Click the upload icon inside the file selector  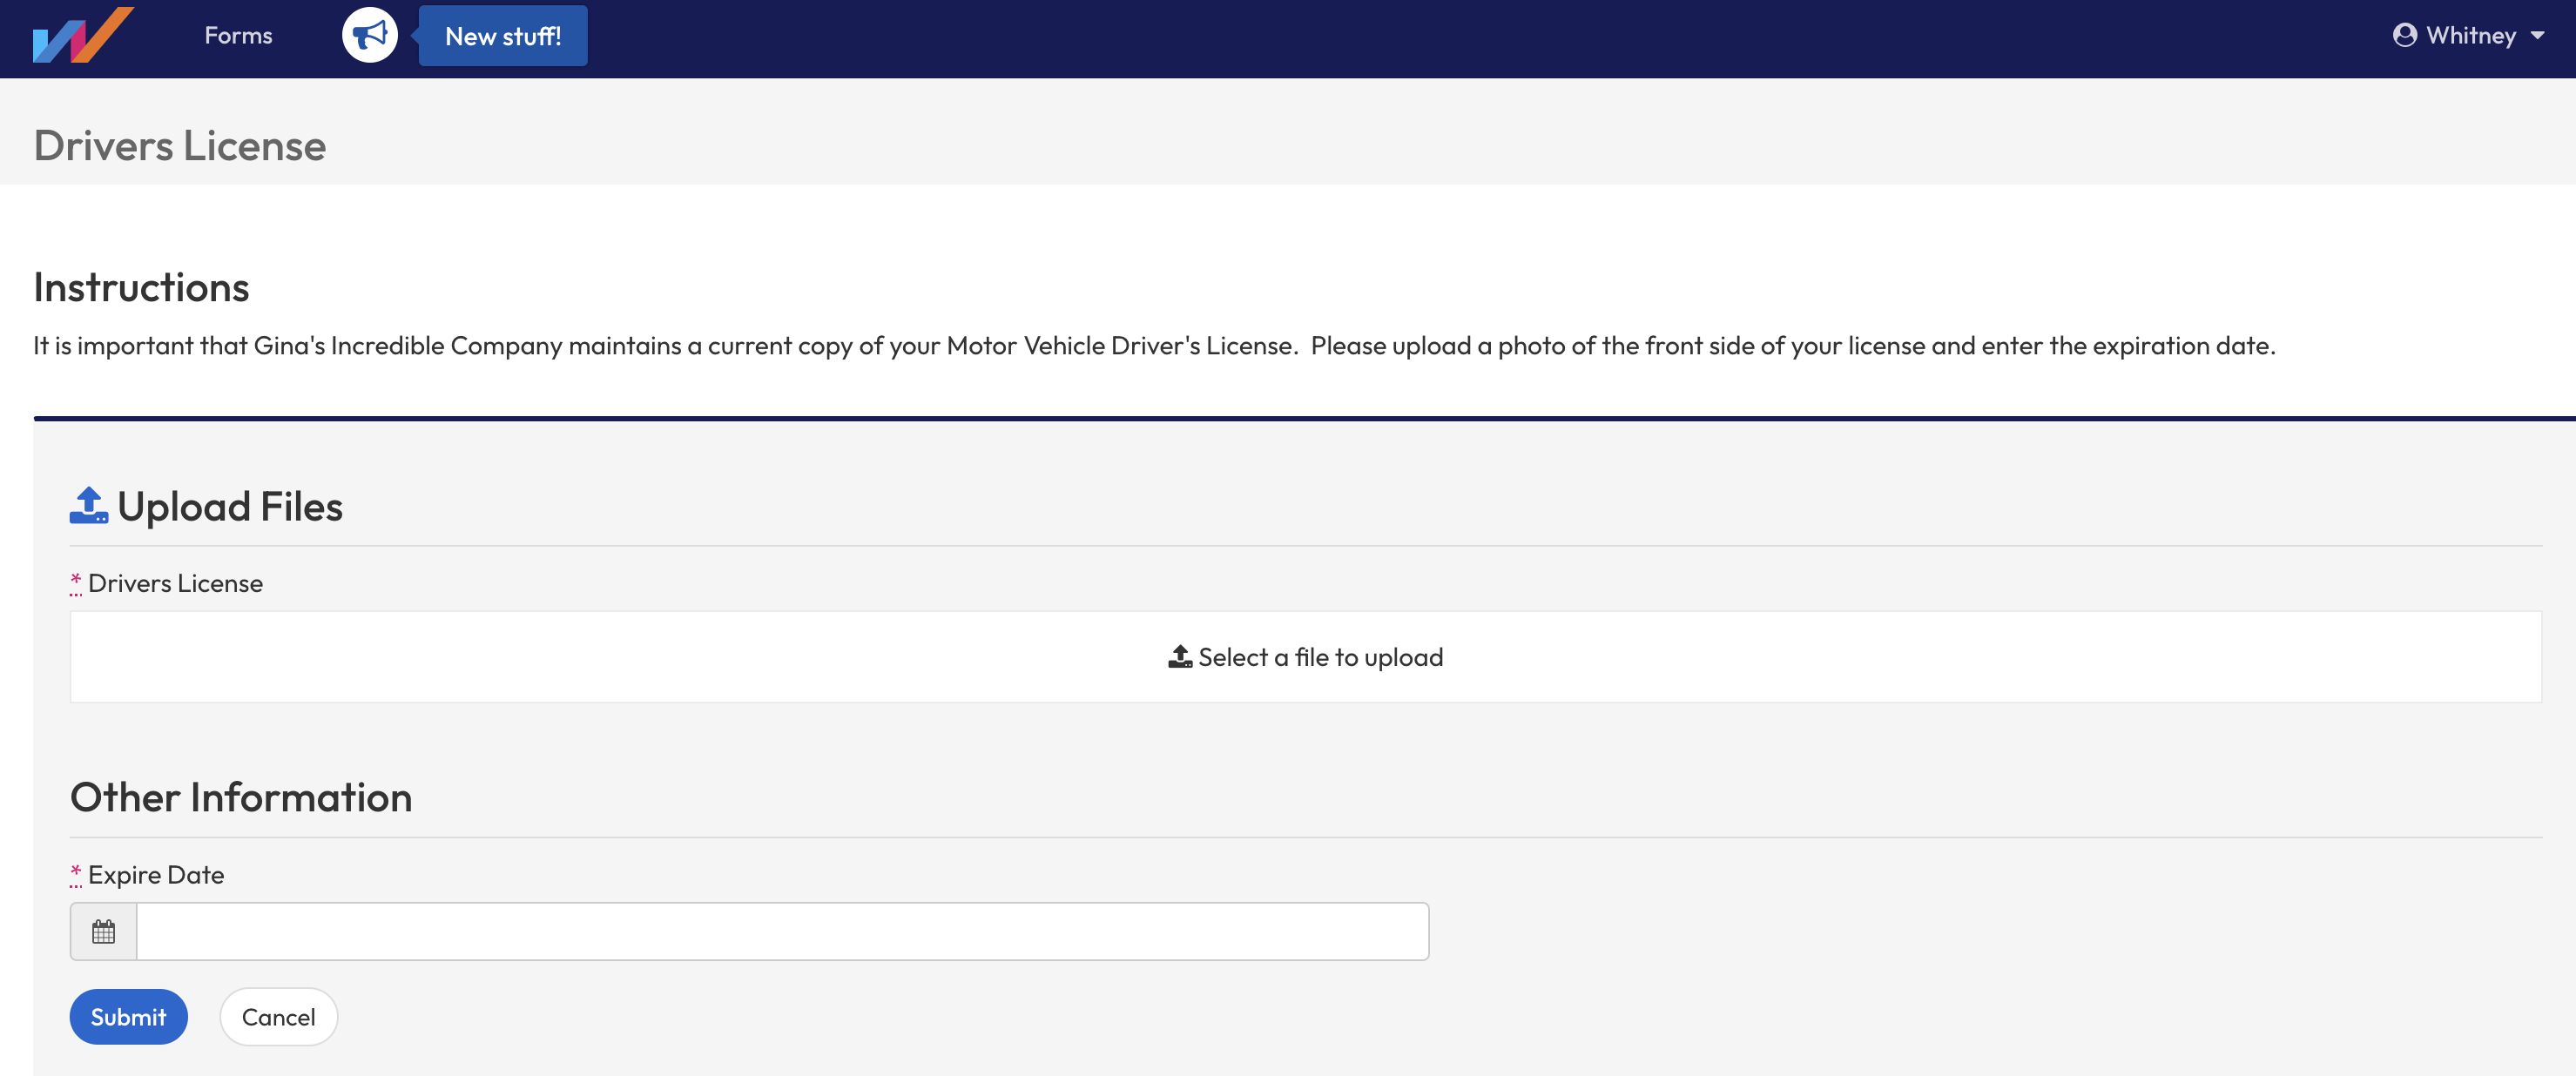[x=1179, y=656]
